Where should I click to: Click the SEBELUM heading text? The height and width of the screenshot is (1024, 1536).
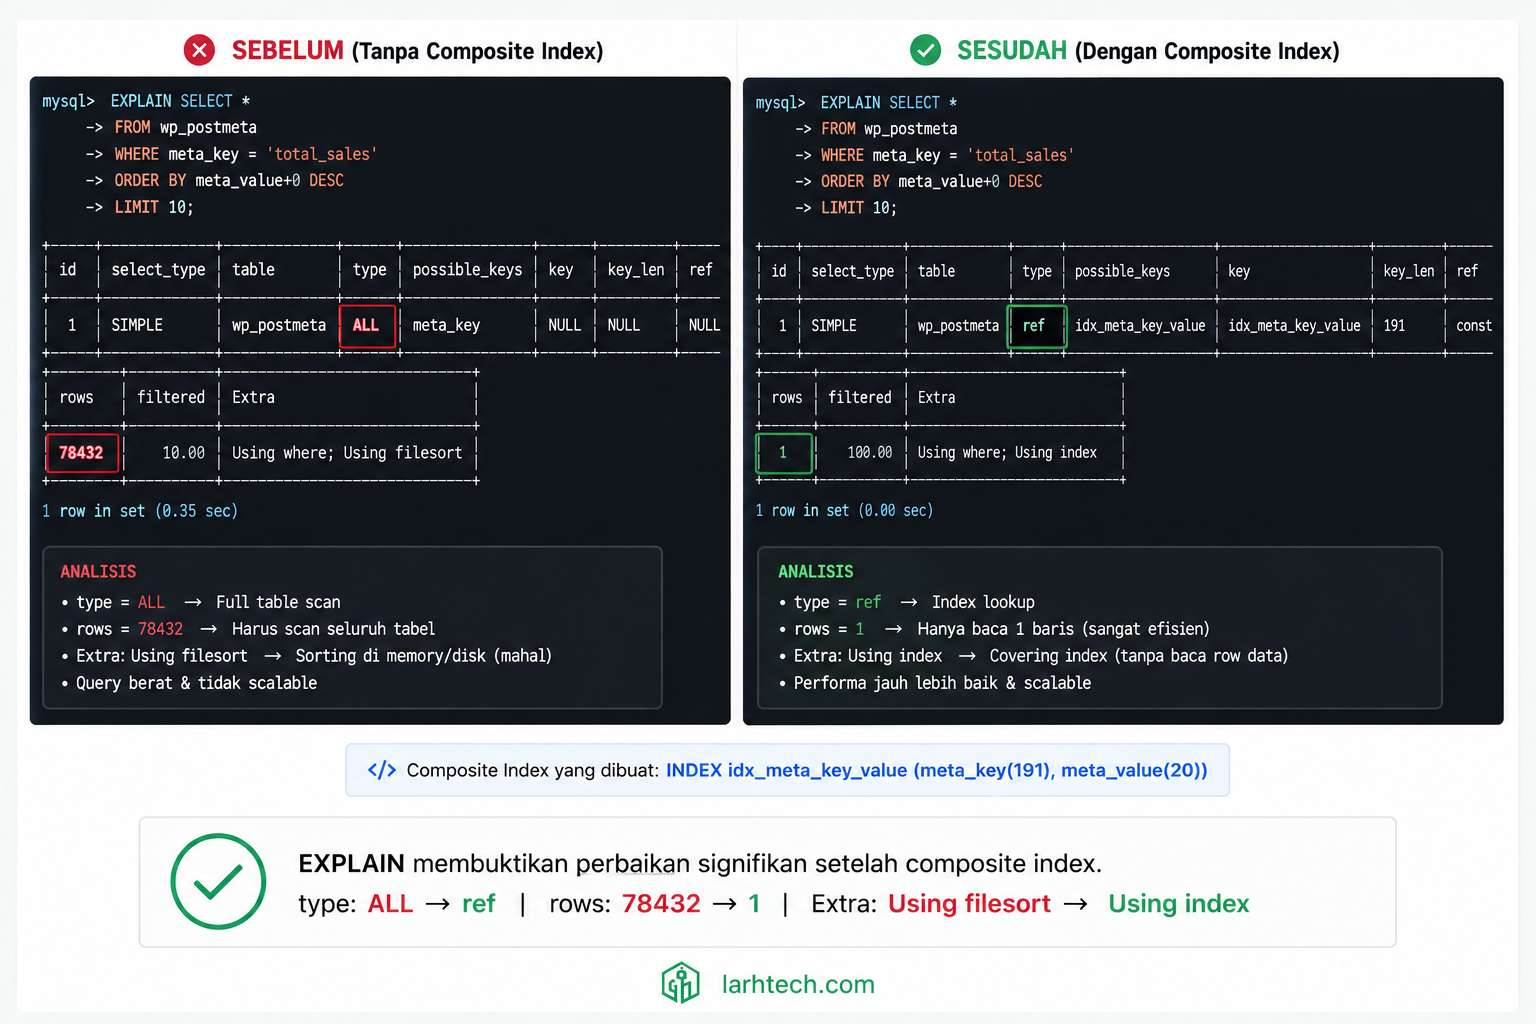click(x=287, y=50)
